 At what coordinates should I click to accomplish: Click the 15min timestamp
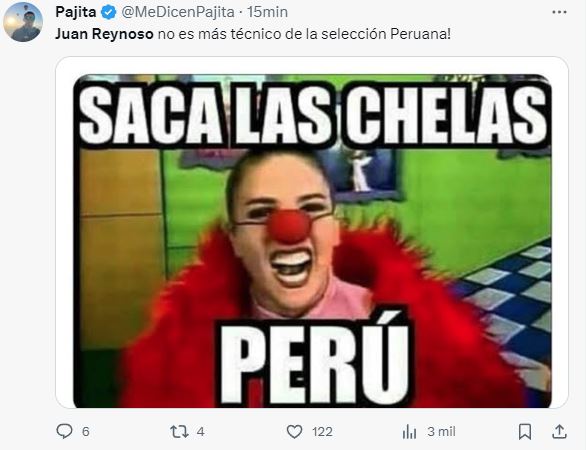pos(267,12)
